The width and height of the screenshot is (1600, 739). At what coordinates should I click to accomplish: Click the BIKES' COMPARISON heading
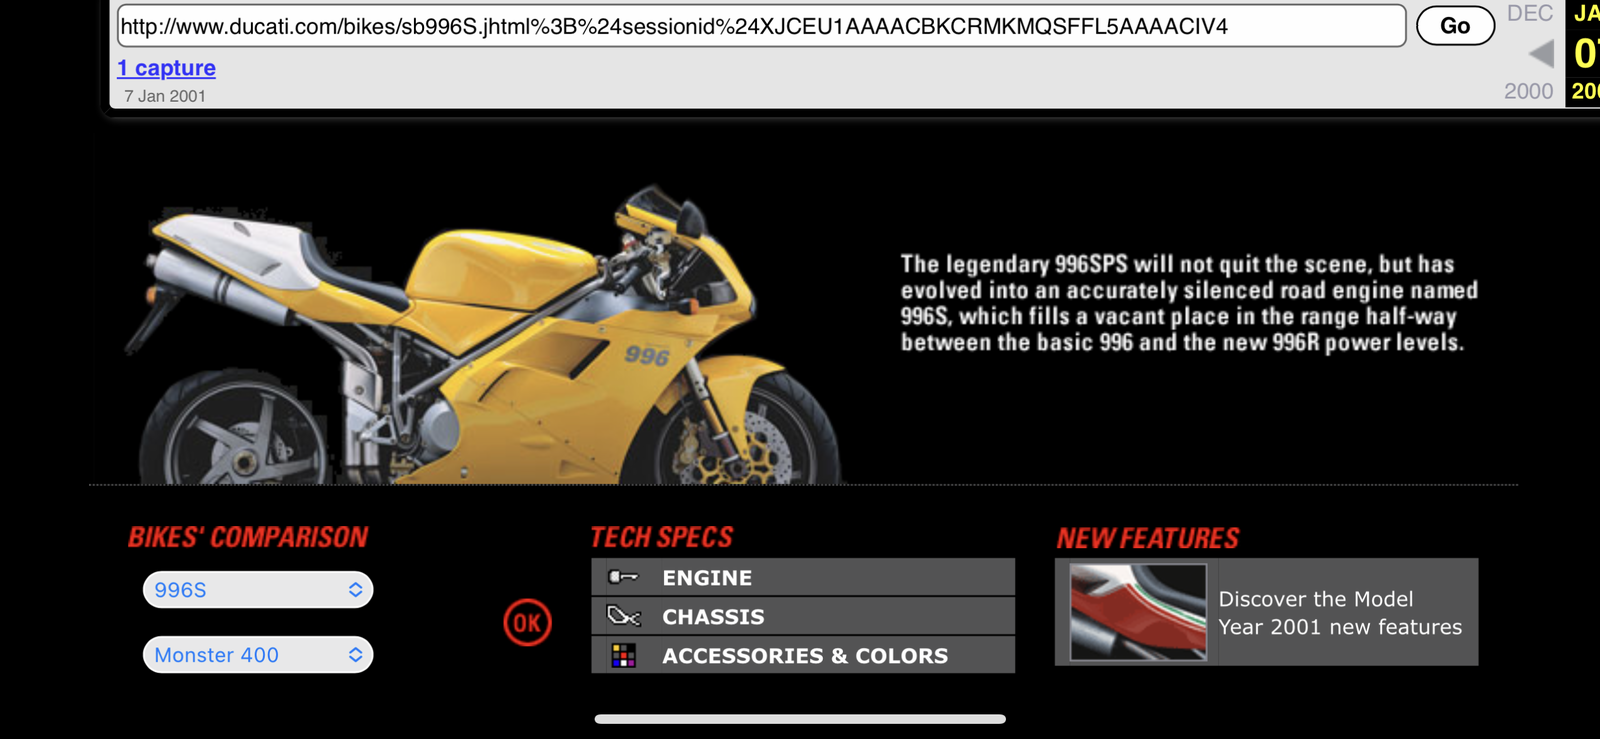click(x=248, y=537)
